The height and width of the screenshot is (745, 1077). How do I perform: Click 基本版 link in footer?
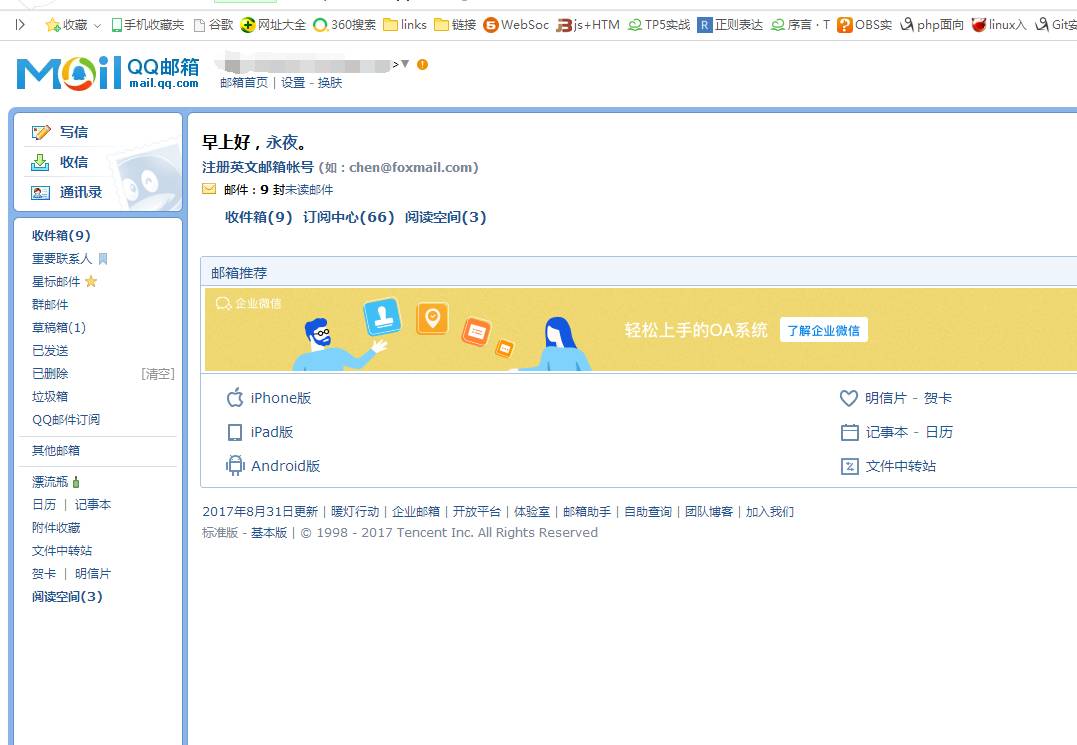269,533
